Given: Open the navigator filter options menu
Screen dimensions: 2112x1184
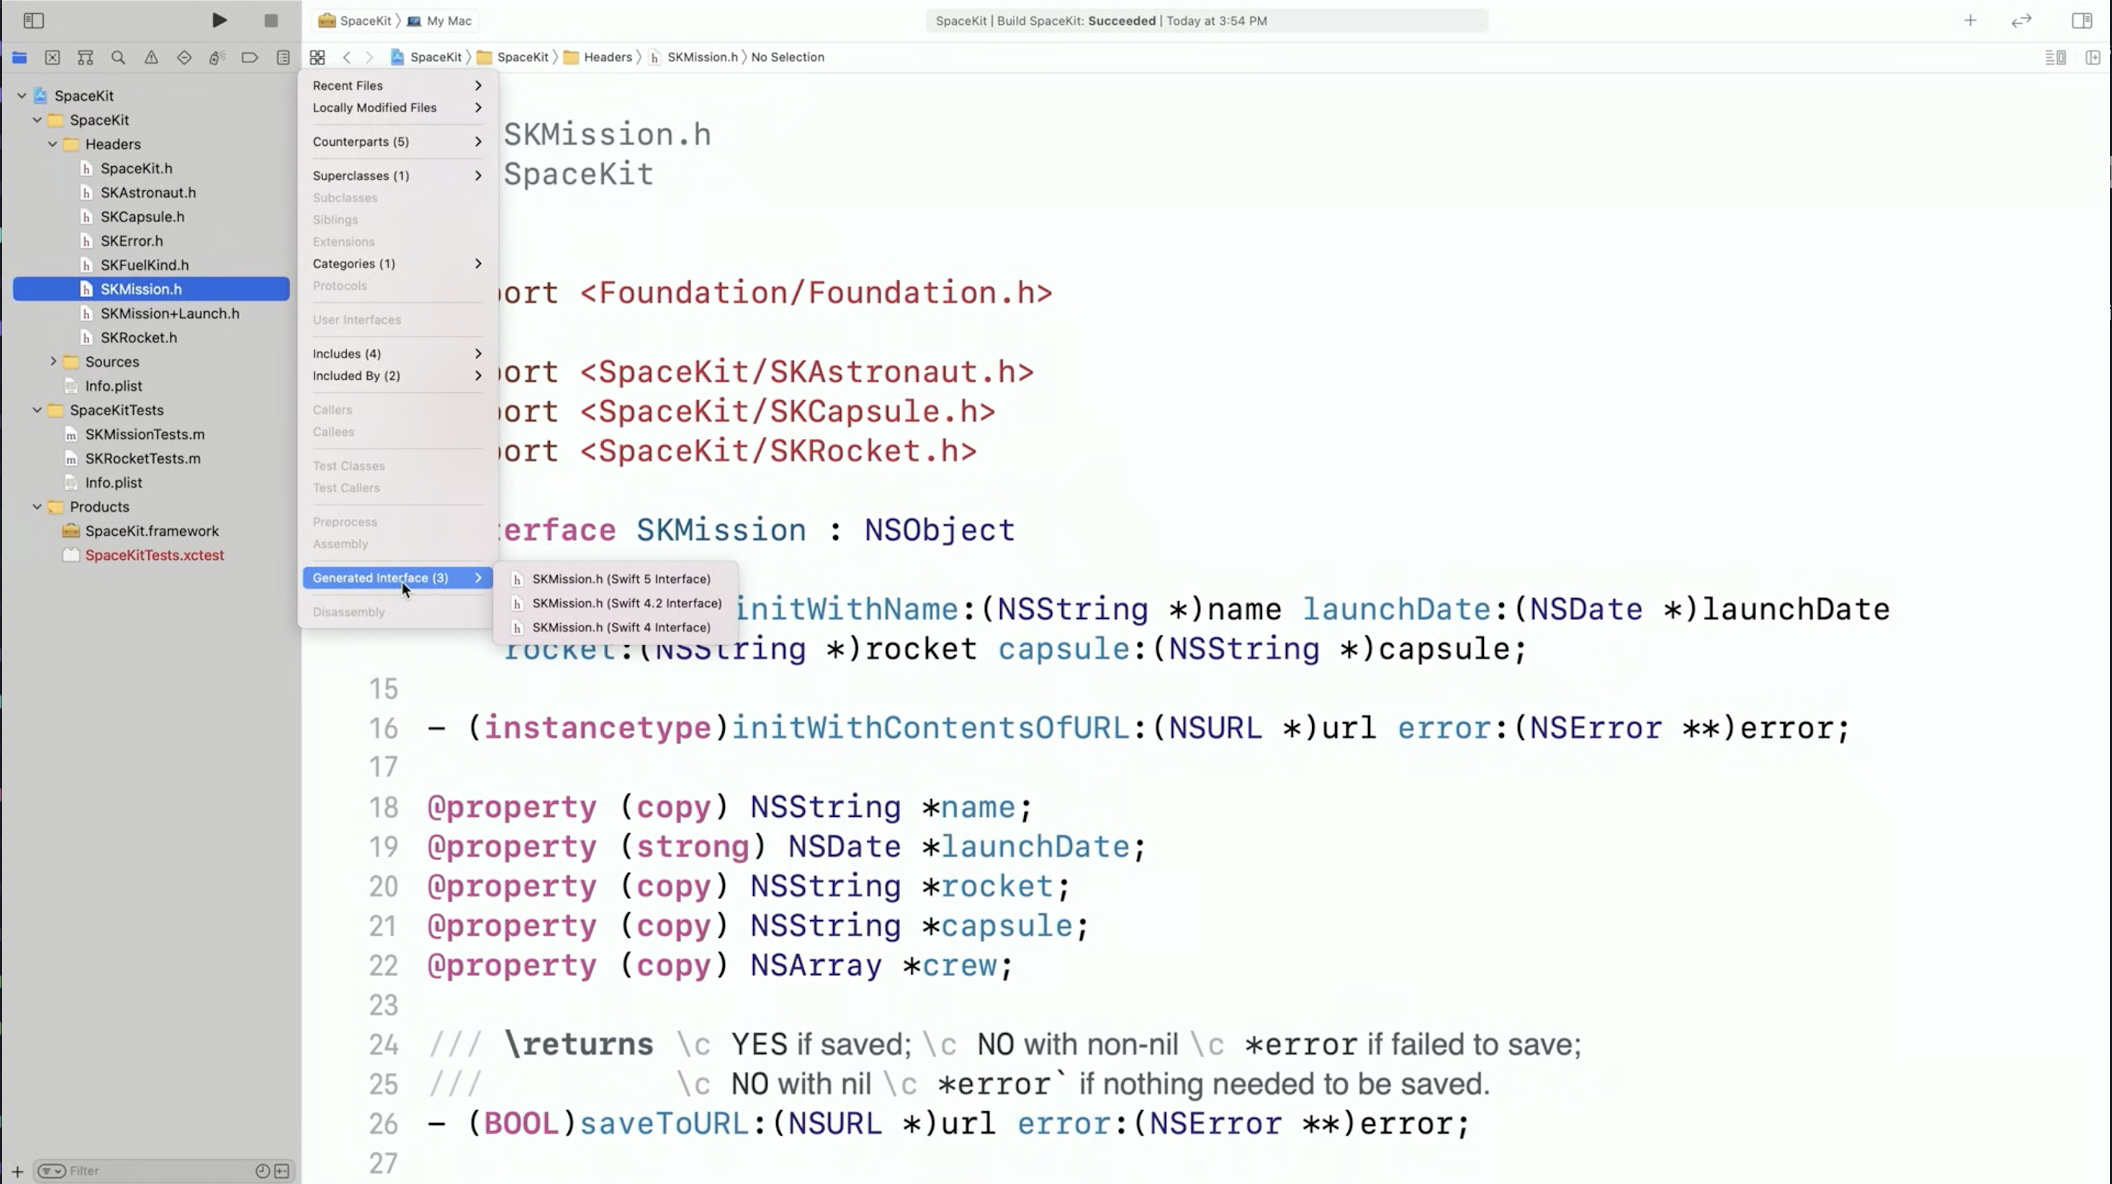Looking at the screenshot, I should click(x=51, y=1171).
